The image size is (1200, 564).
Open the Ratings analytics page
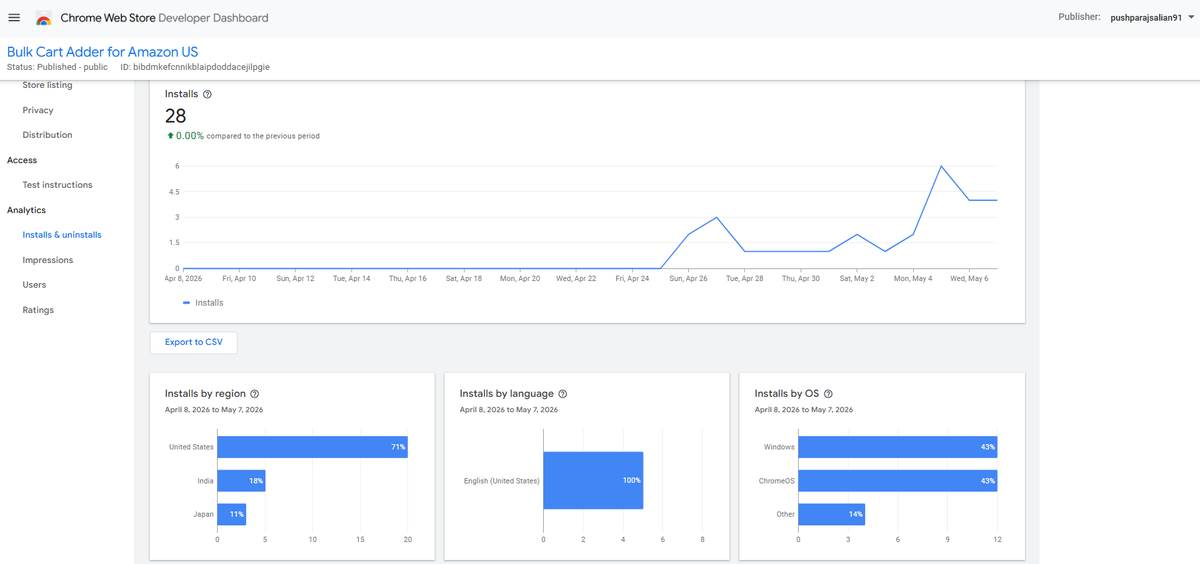(x=38, y=310)
